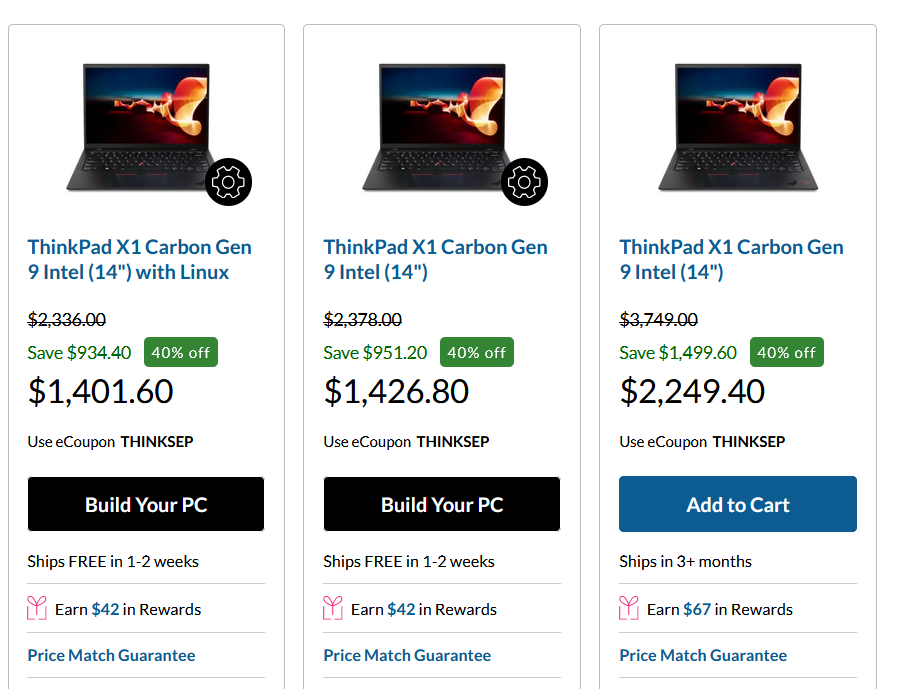Click Price Match Guarantee on the middle listing
897x689 pixels.
click(x=407, y=655)
